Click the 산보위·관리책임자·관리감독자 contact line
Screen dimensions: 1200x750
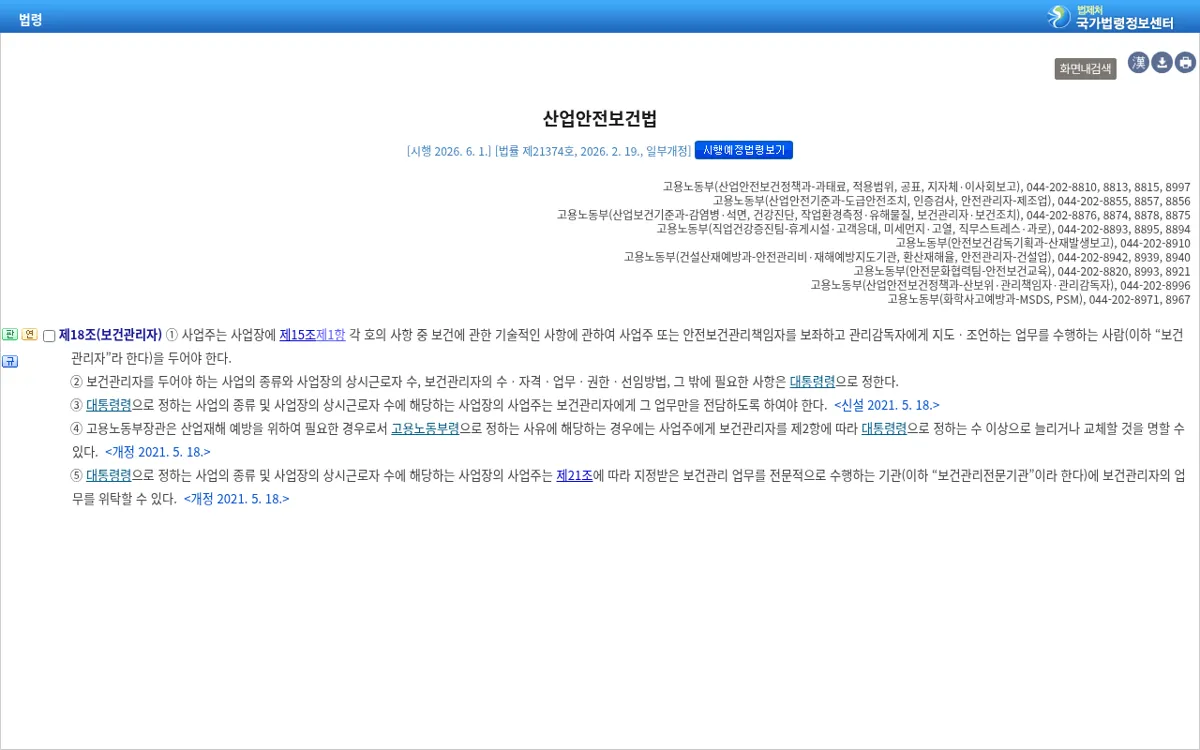coord(1000,285)
